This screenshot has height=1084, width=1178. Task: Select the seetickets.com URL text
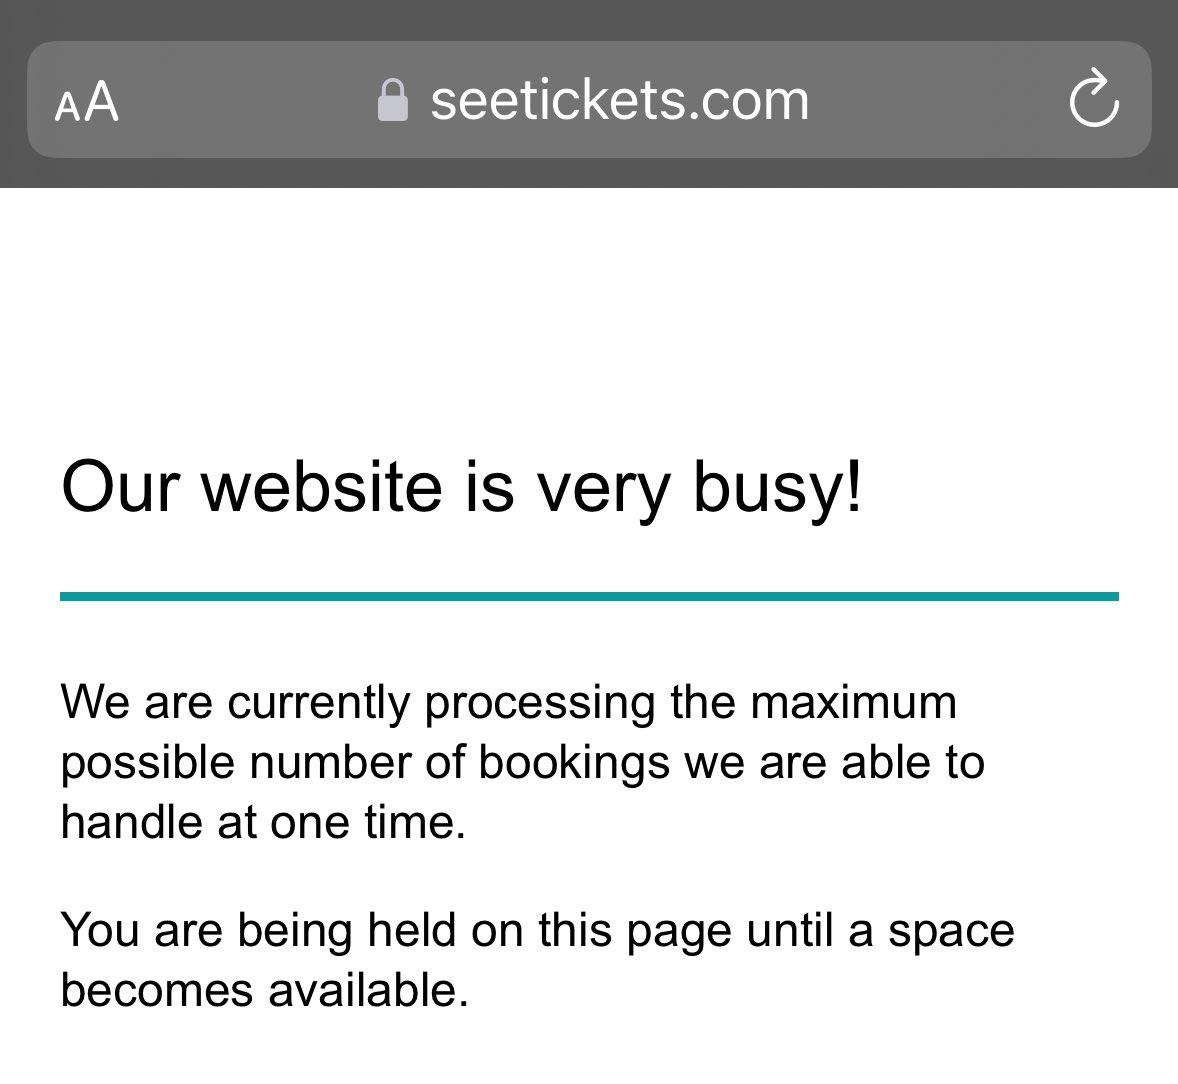(x=620, y=101)
